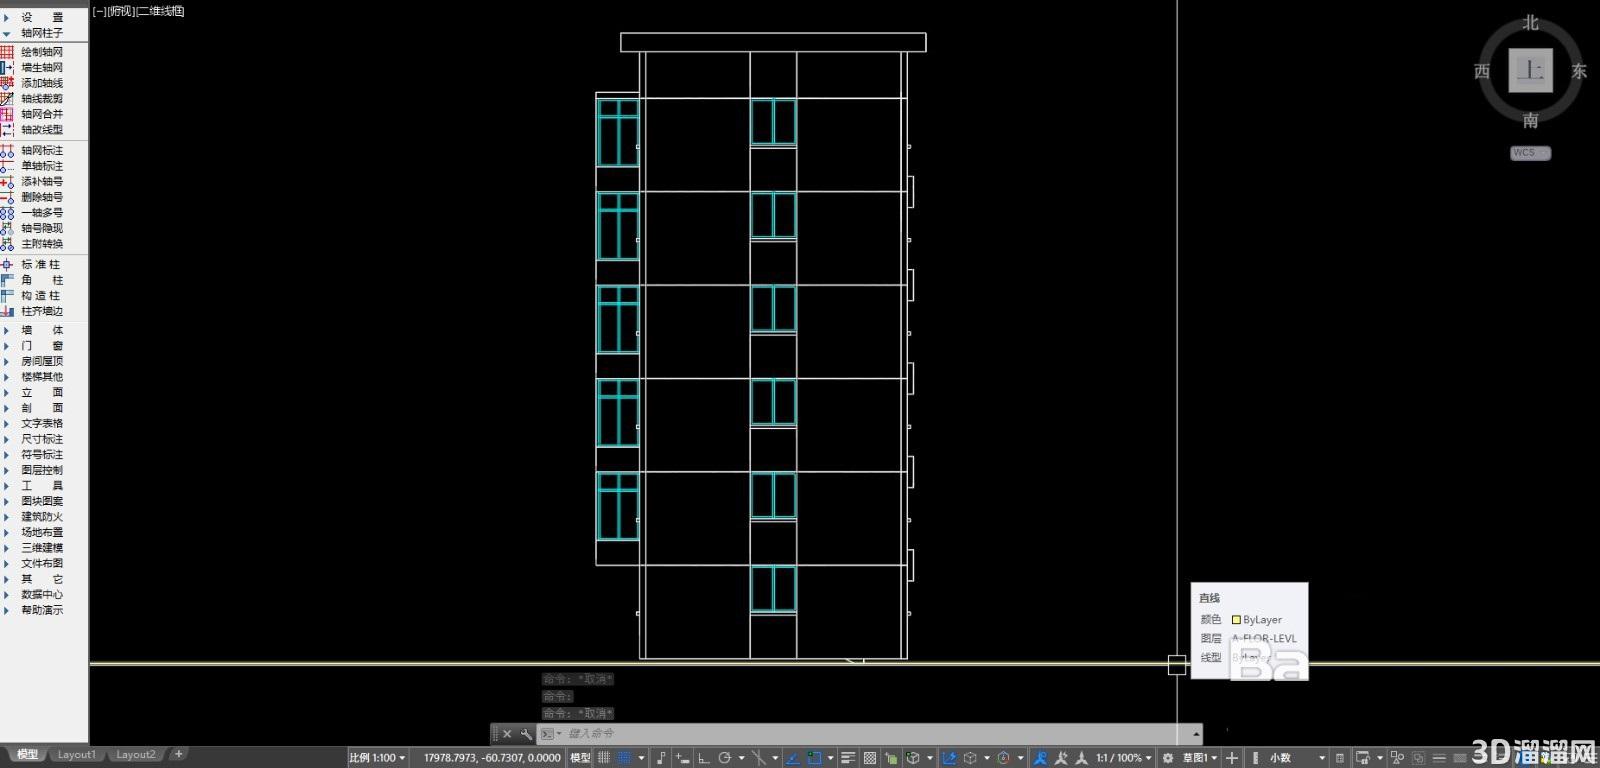
Task: Switch to the Layout1 tab
Action: coord(76,755)
